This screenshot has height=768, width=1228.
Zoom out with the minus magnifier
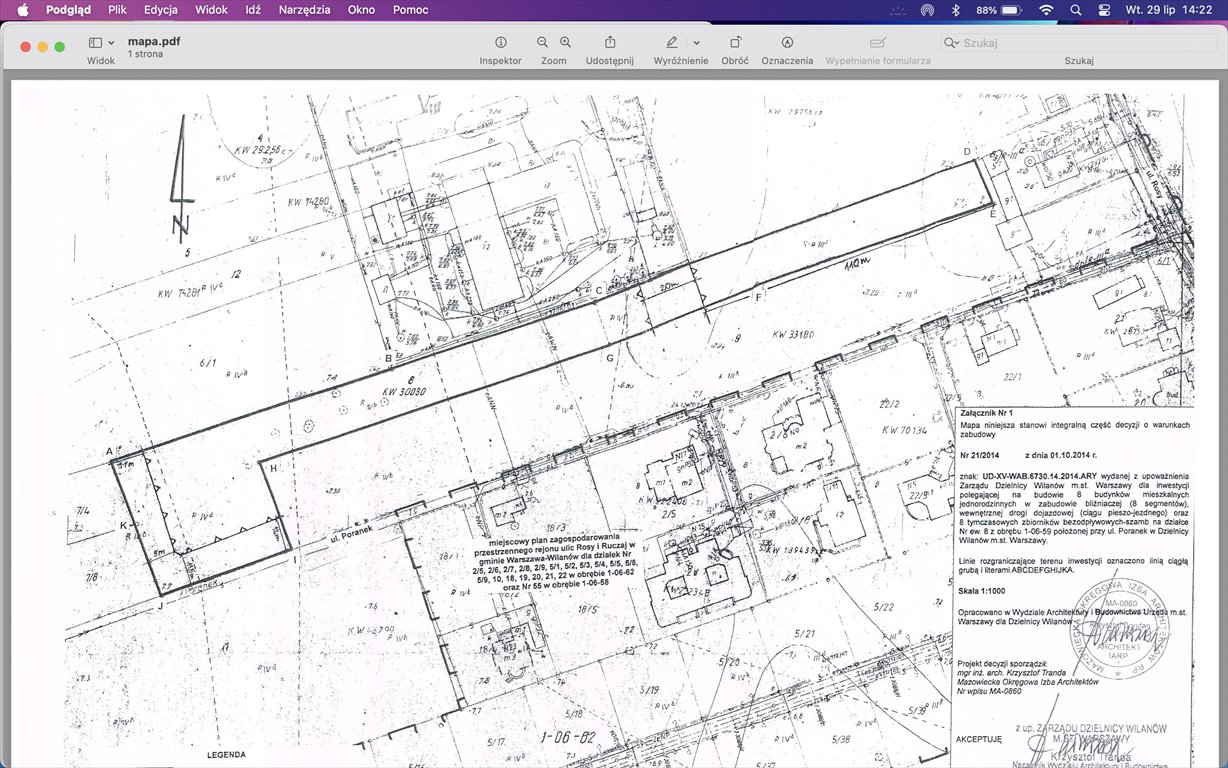pyautogui.click(x=542, y=43)
